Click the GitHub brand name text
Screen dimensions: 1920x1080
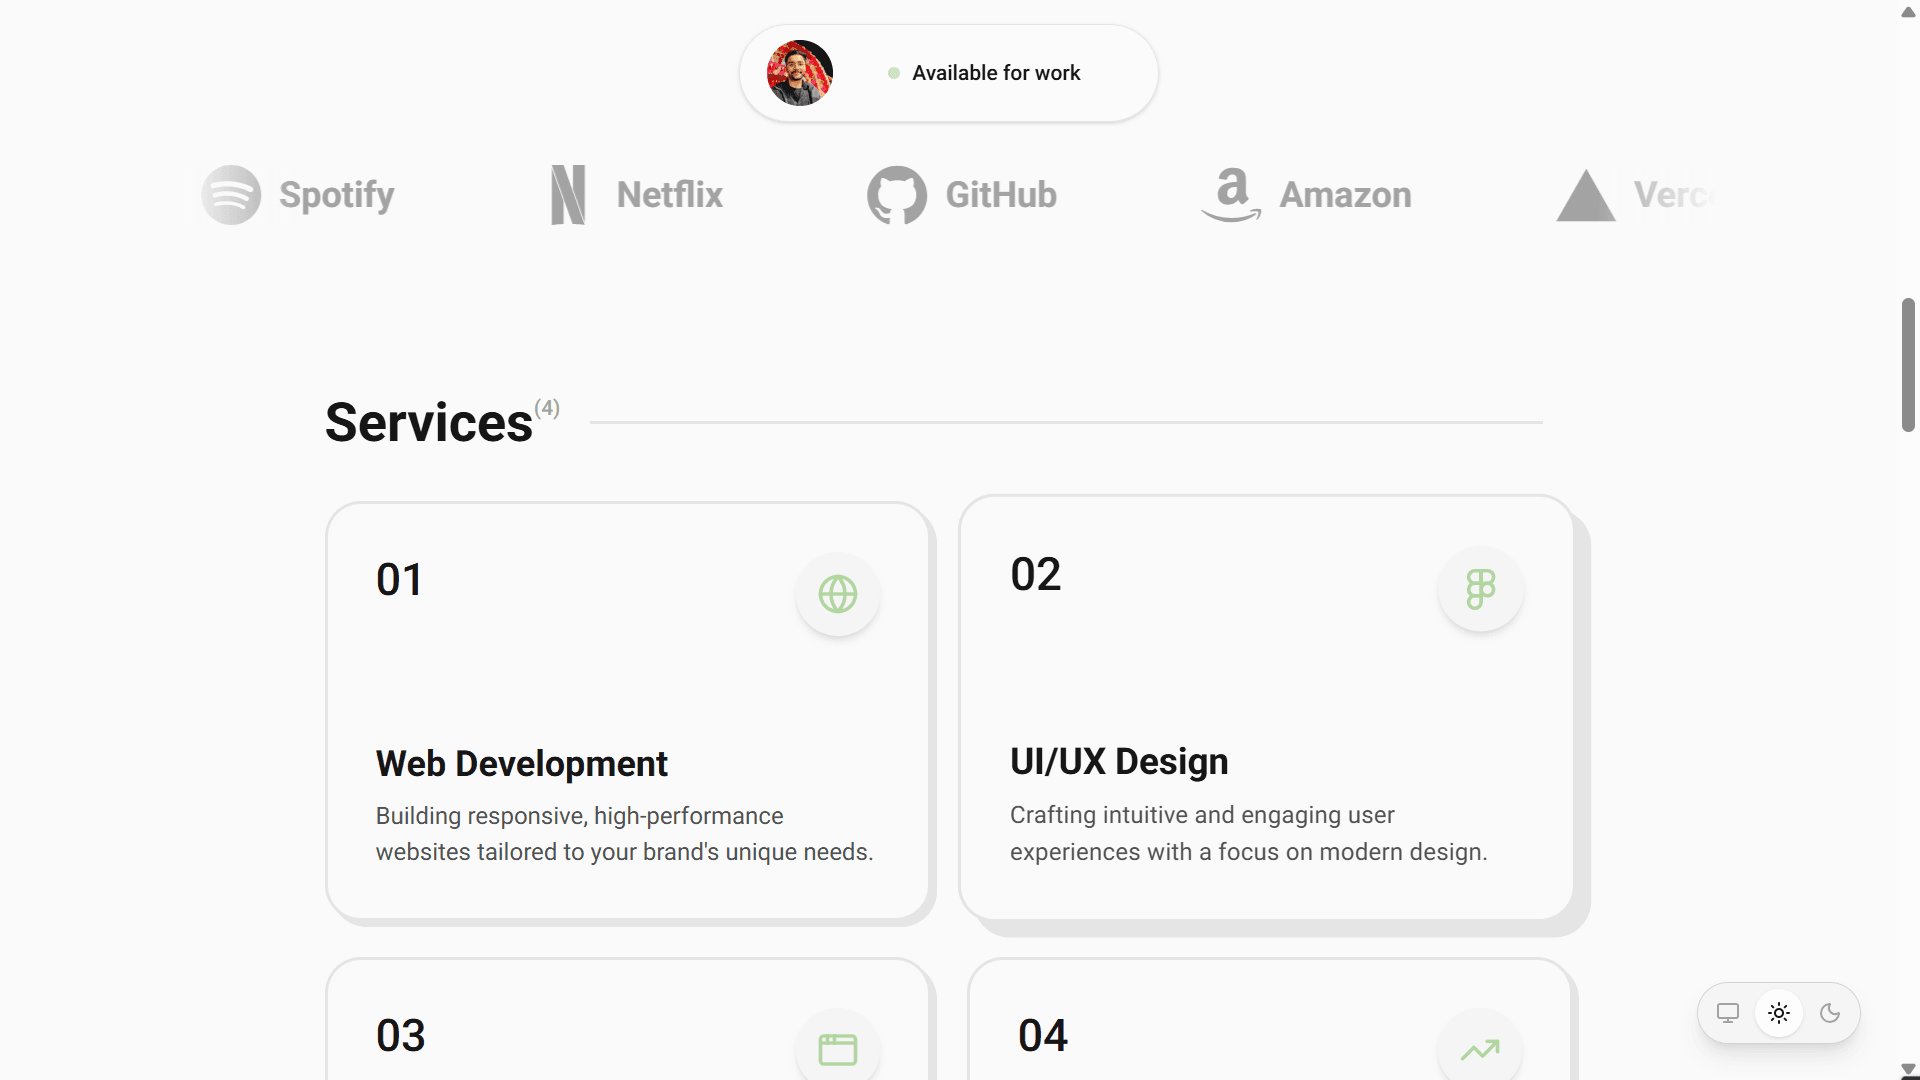1001,195
